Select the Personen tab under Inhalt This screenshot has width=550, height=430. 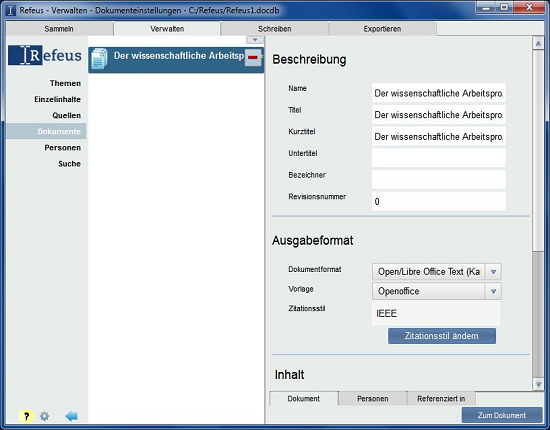click(373, 399)
